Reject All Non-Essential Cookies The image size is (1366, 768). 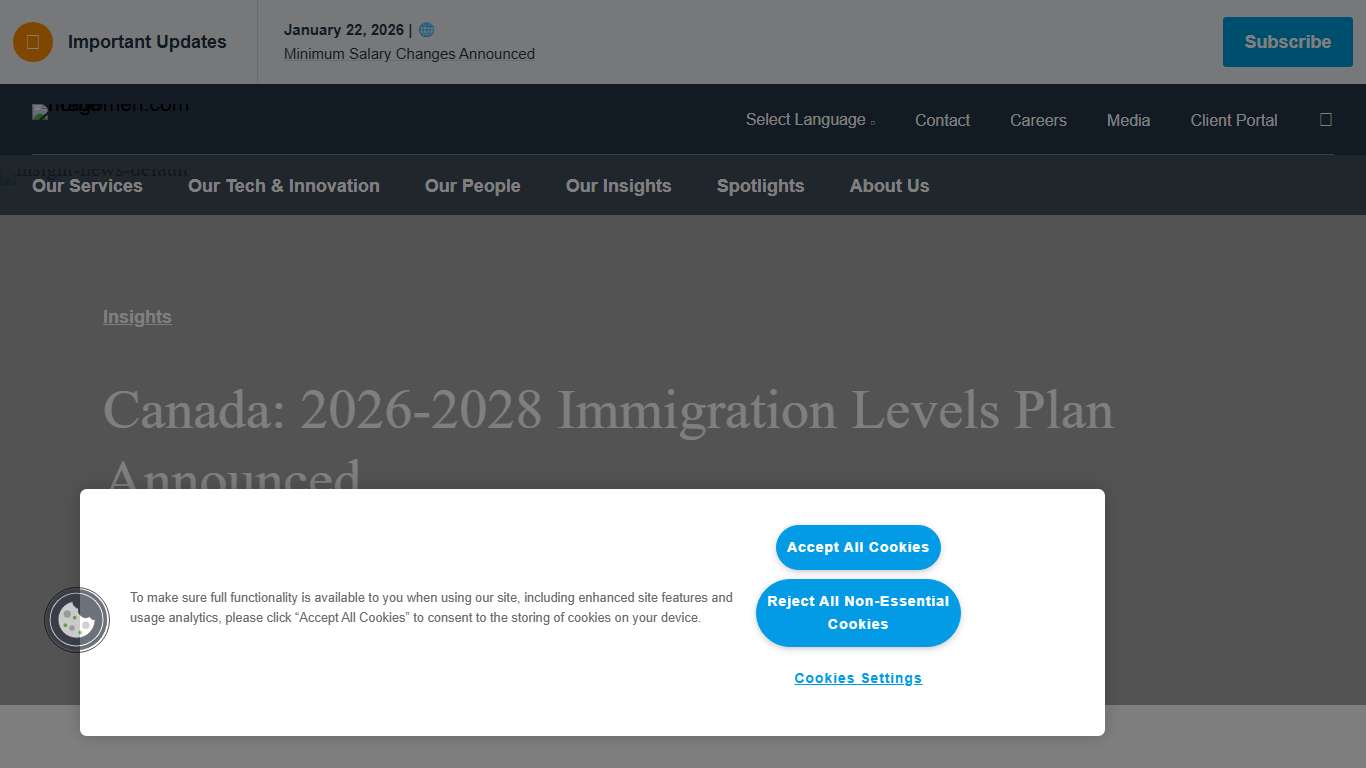point(858,613)
